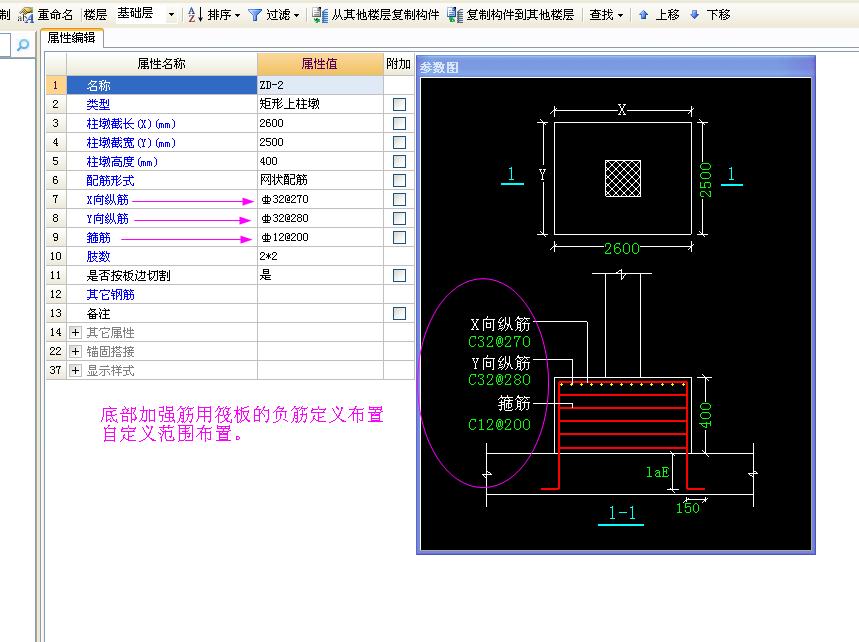Expand the 其它属性 group

coord(76,333)
